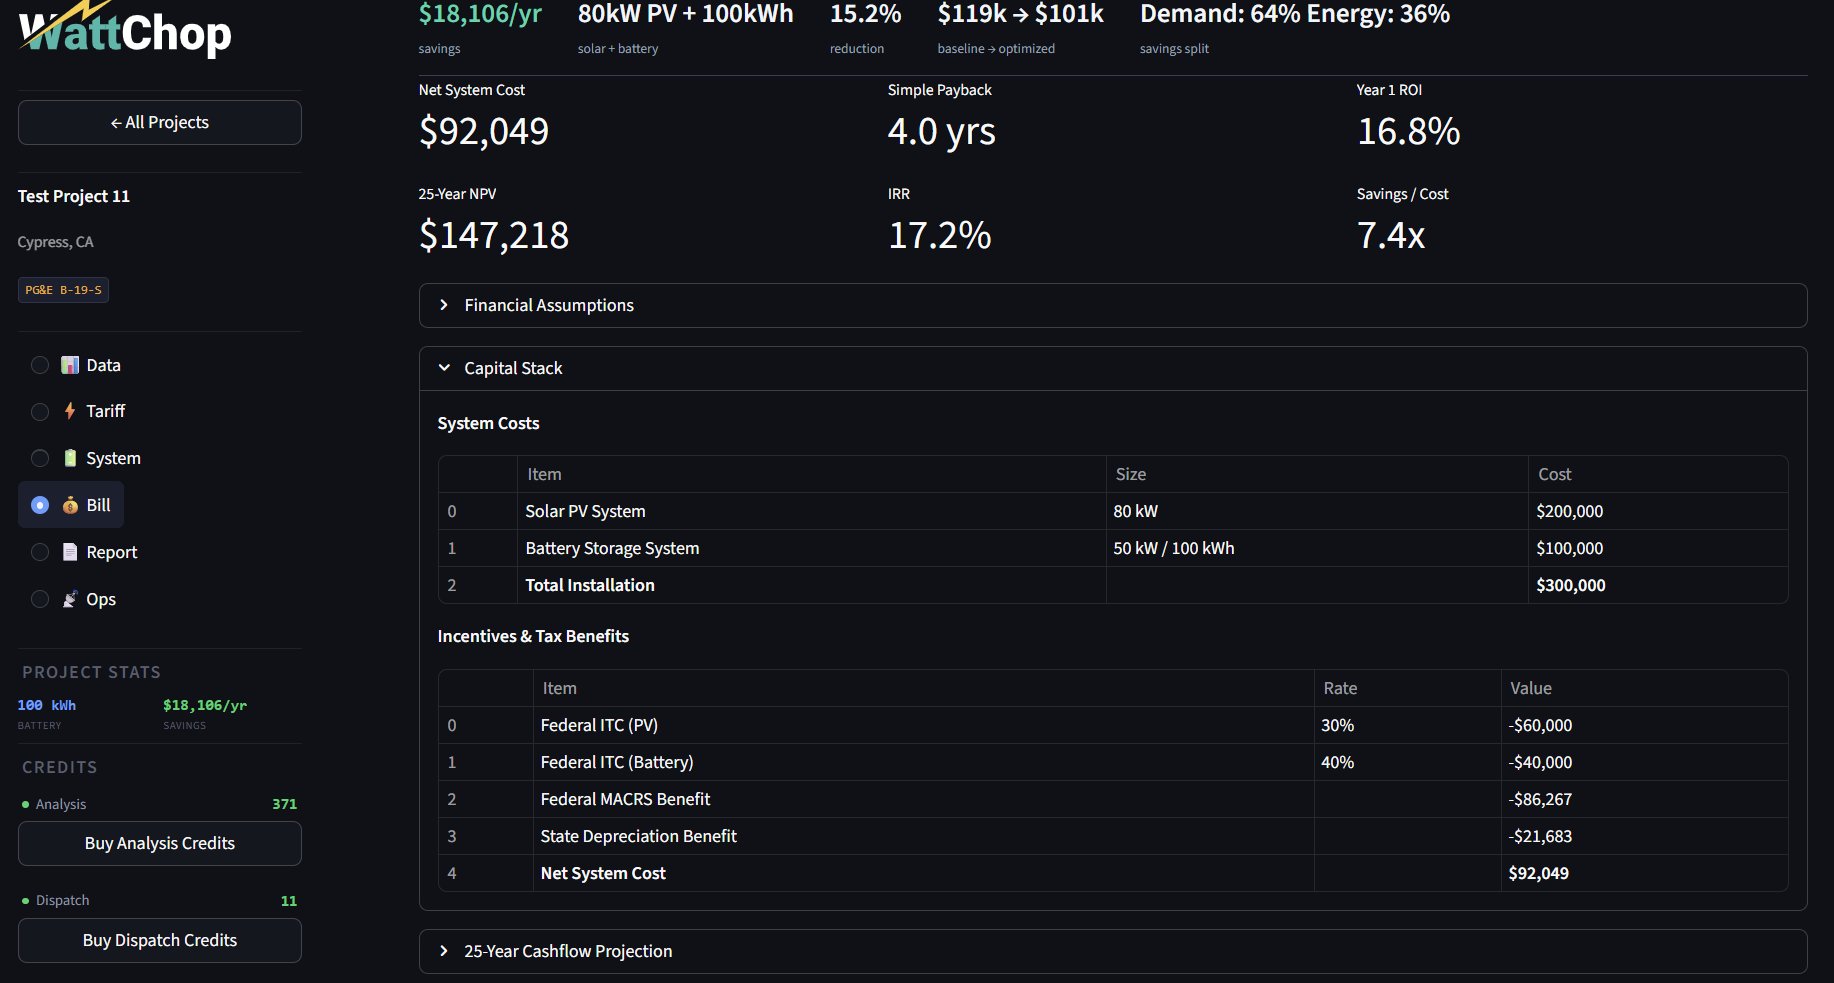Click the Ops satellite dish icon
This screenshot has width=1834, height=983.
pos(70,598)
